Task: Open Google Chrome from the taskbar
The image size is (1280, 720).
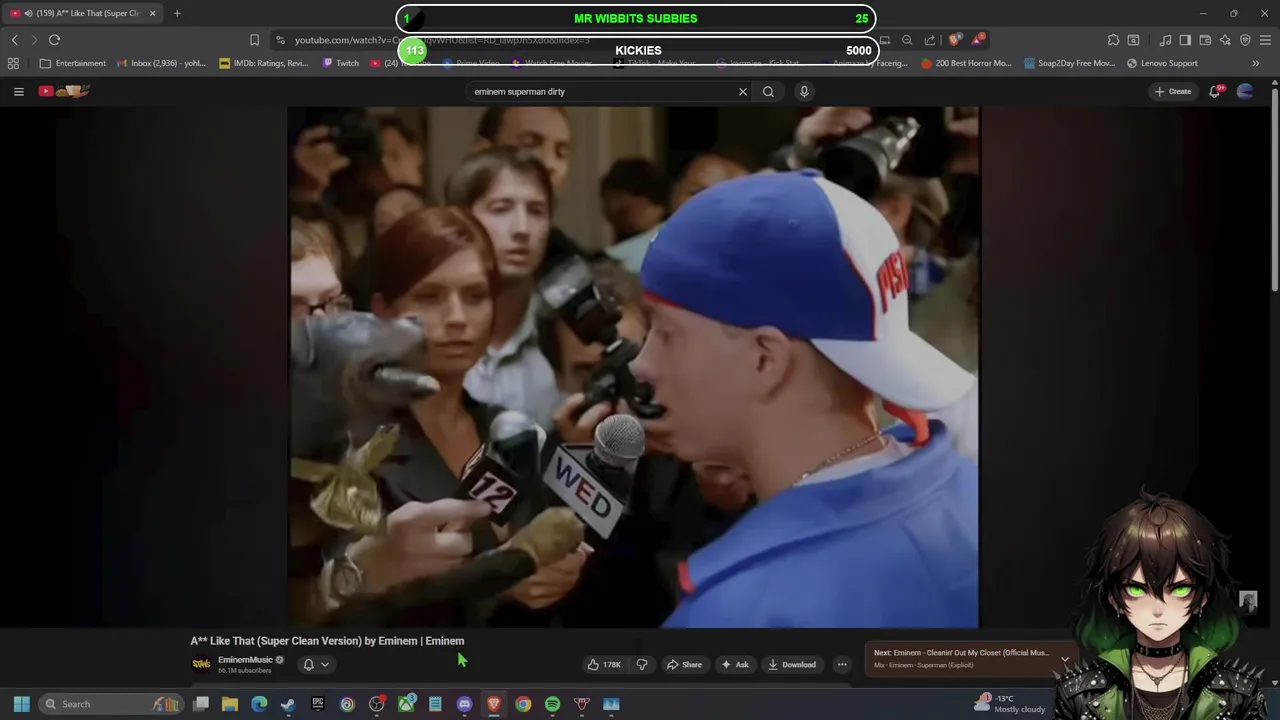Action: (x=523, y=704)
